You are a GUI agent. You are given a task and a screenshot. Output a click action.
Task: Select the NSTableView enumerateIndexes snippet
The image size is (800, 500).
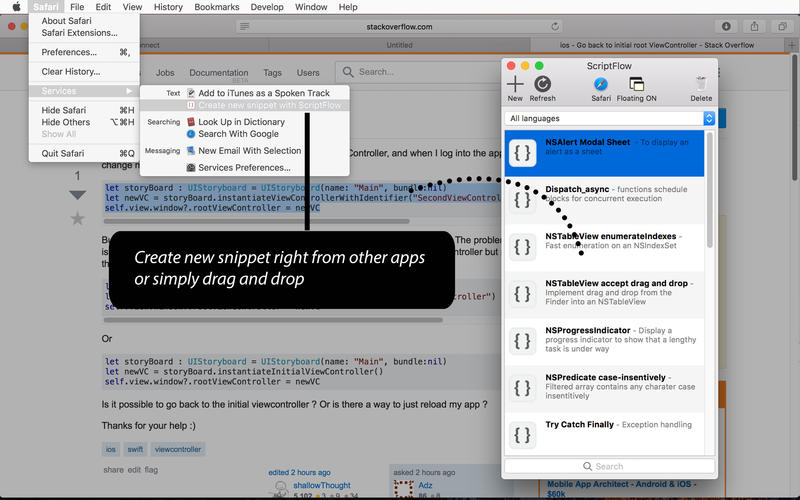click(604, 247)
